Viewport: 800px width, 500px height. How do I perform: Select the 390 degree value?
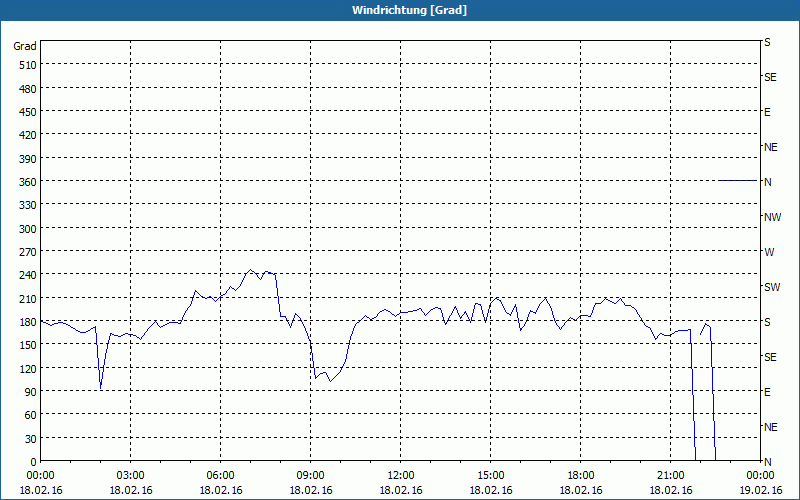click(x=28, y=159)
